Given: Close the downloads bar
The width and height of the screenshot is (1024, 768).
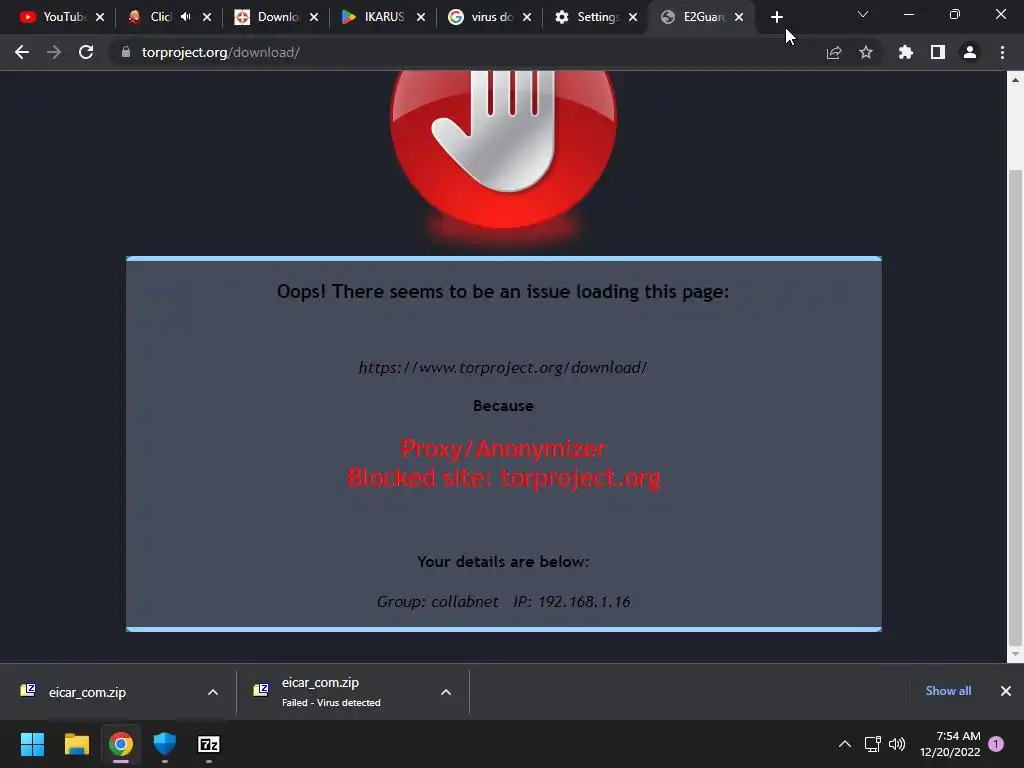Looking at the screenshot, I should click(x=1006, y=691).
